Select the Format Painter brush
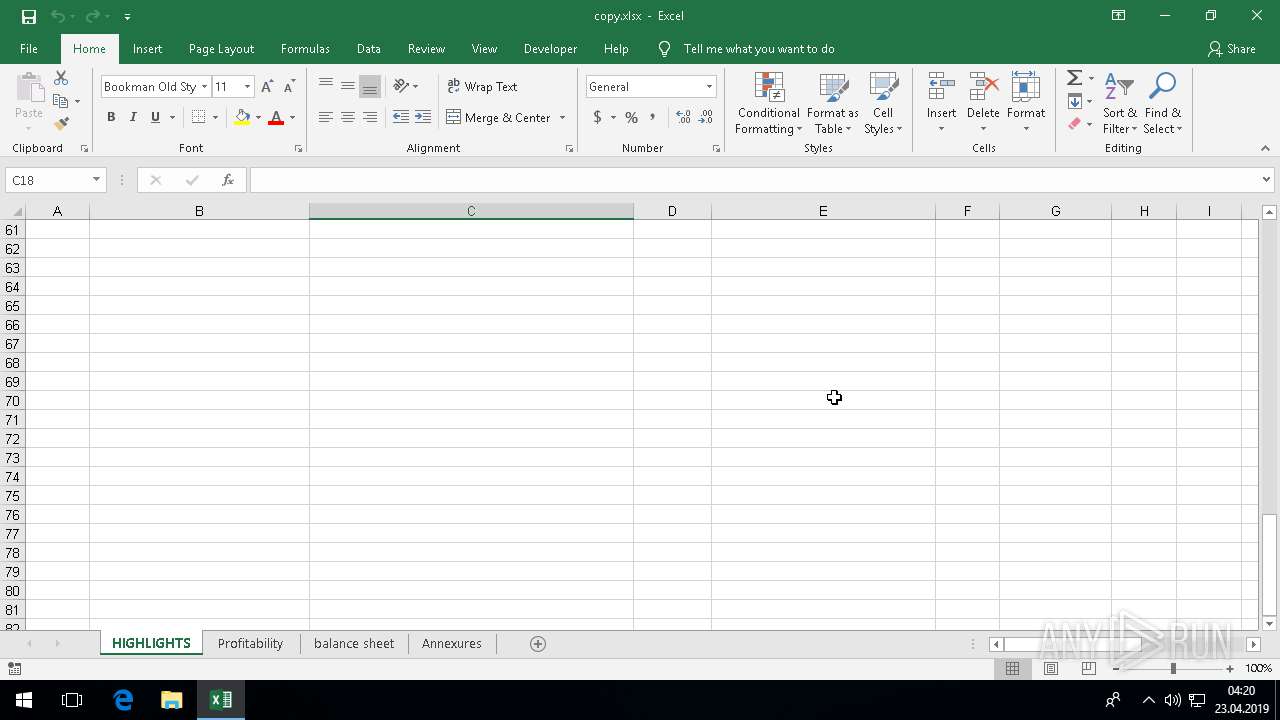The height and width of the screenshot is (720, 1280). point(61,124)
